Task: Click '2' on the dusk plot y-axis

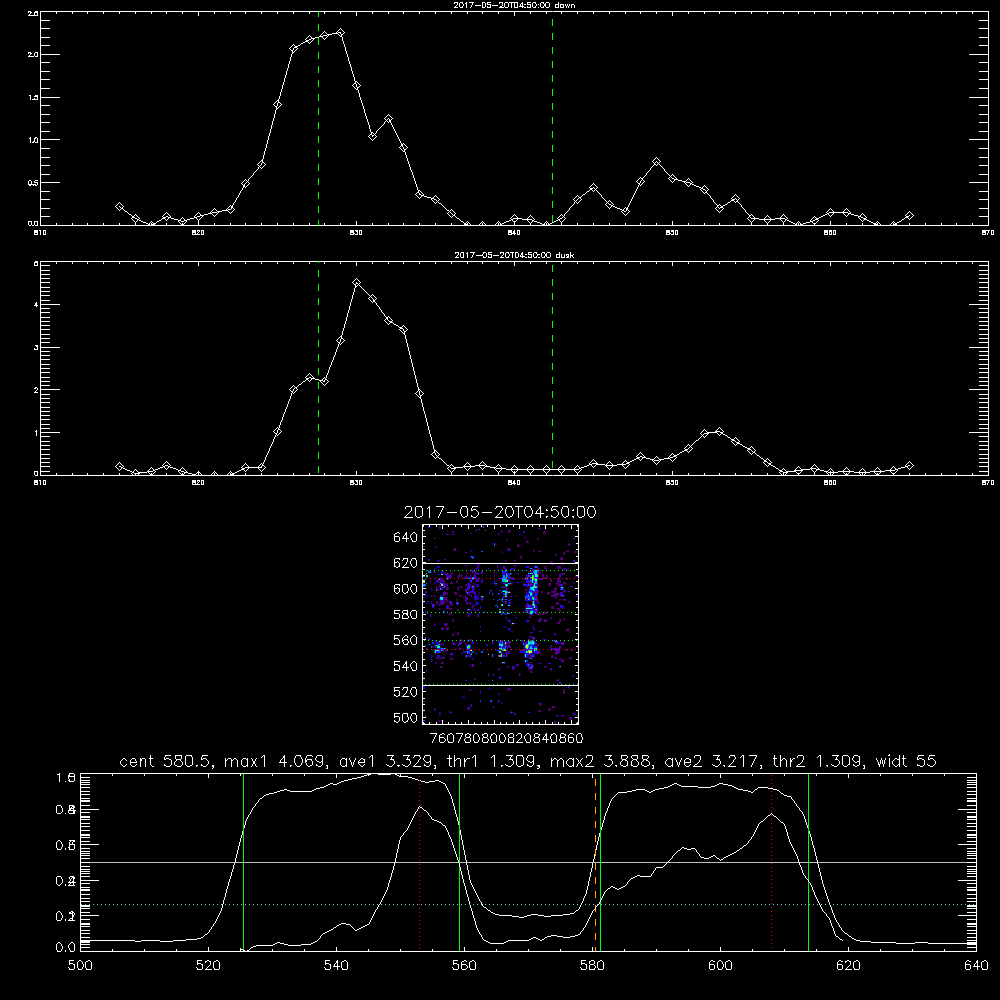Action: pyautogui.click(x=36, y=390)
